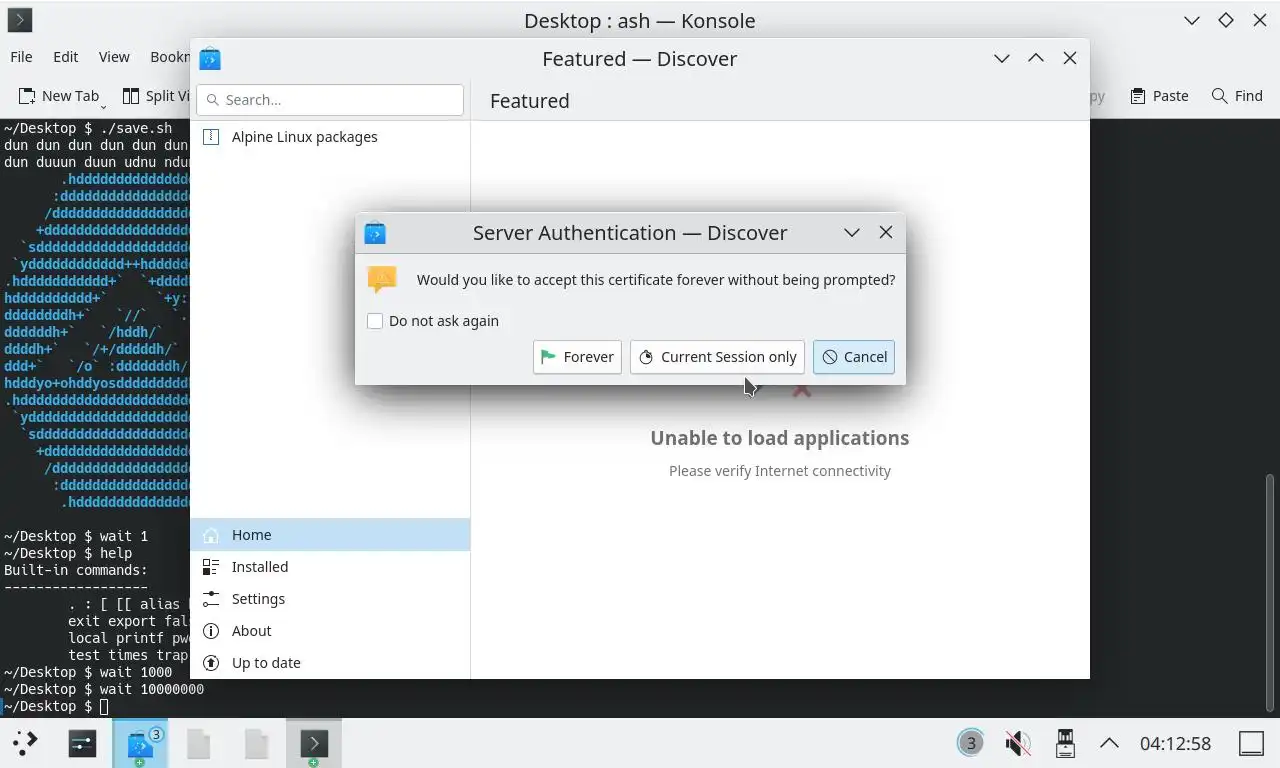Open Konsole Edit menu
The width and height of the screenshot is (1280, 768).
[x=66, y=57]
